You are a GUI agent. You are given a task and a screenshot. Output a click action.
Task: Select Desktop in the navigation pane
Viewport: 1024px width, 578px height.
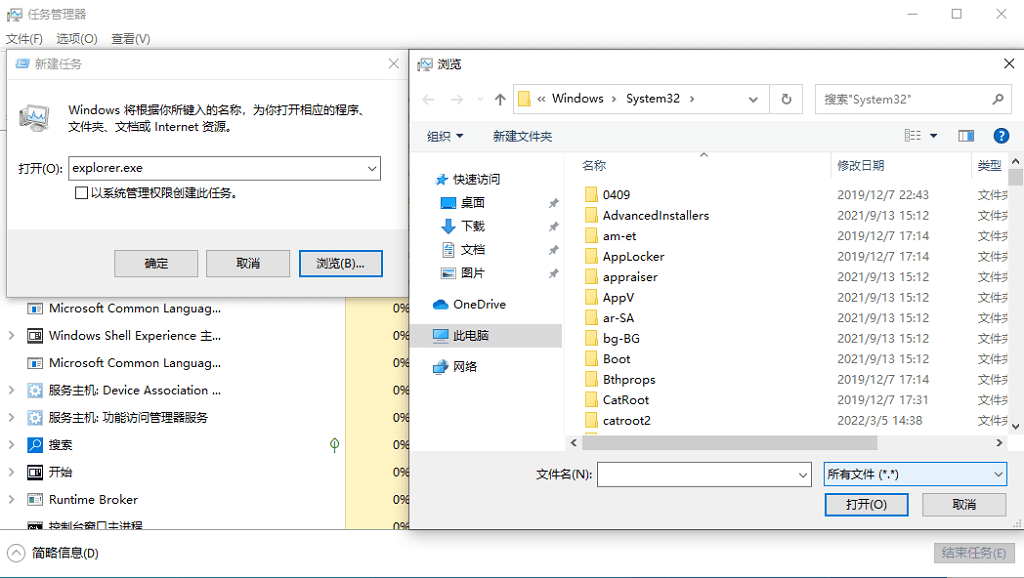472,203
